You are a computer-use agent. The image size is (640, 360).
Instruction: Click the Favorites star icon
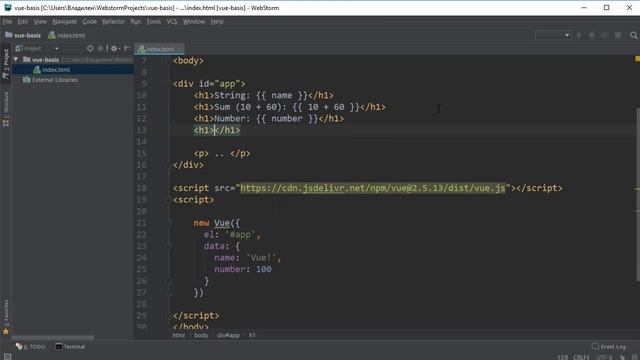point(6,331)
